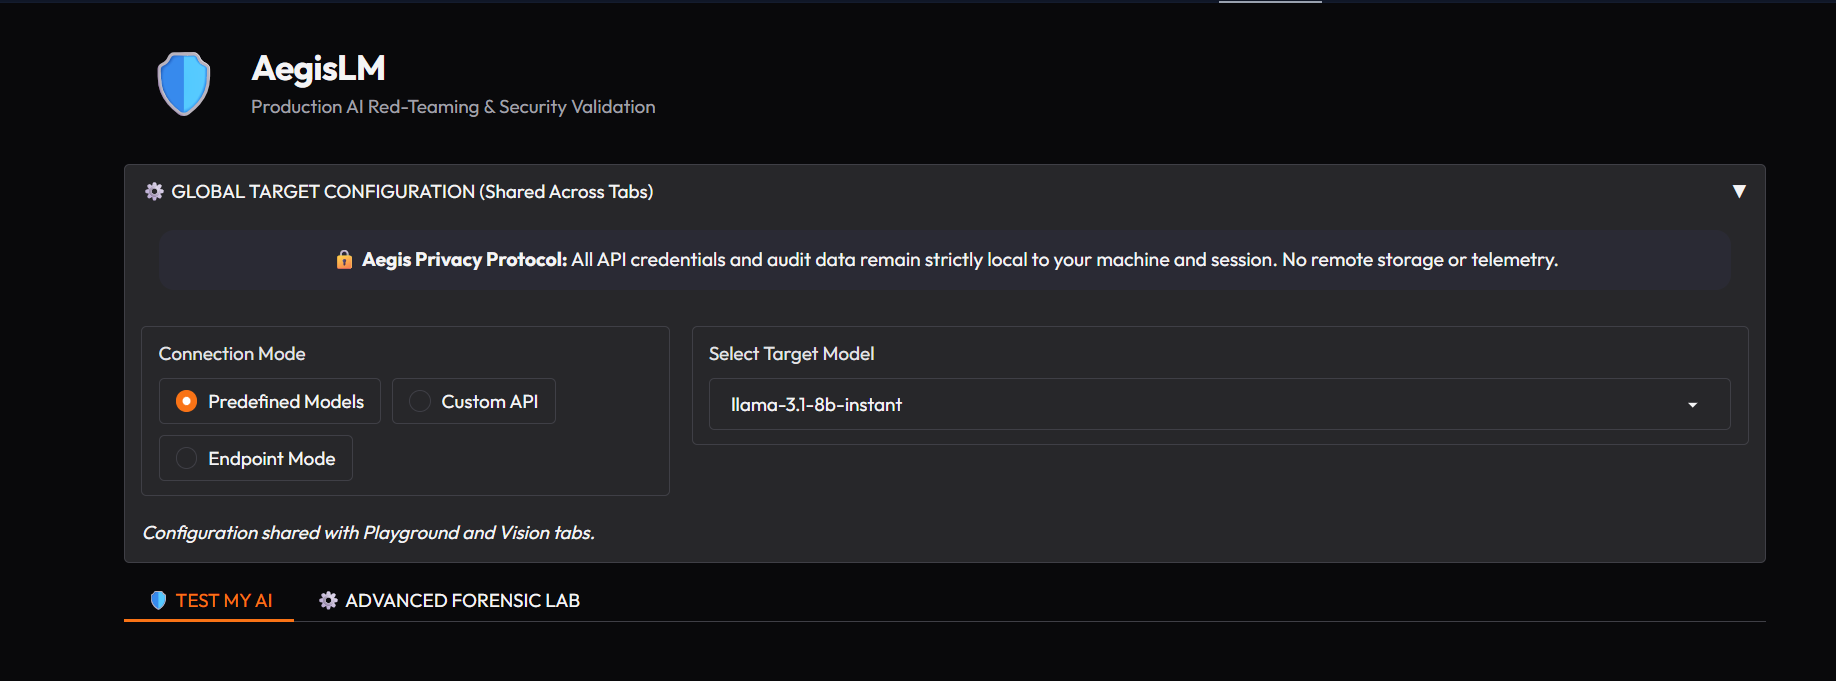The image size is (1836, 681).
Task: Click the Select Target Model label
Action: tap(792, 354)
